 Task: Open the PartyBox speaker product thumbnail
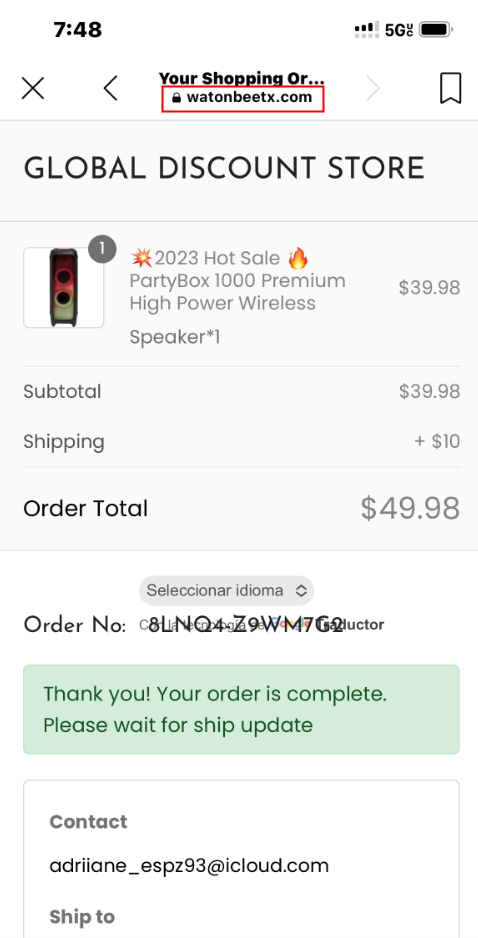63,288
